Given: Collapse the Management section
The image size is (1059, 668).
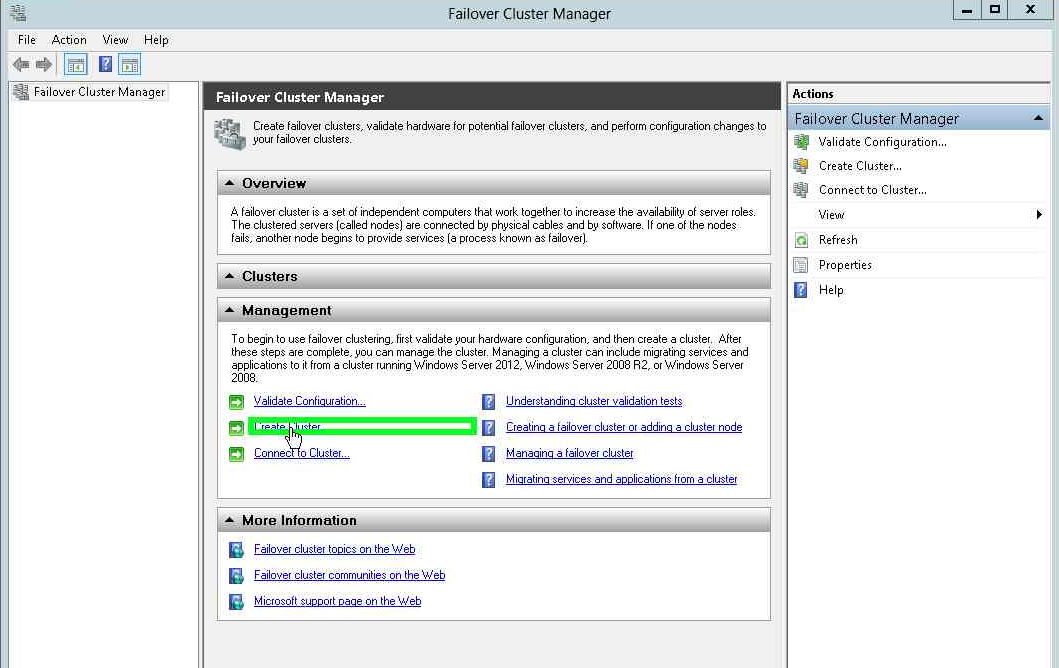Looking at the screenshot, I should 230,310.
